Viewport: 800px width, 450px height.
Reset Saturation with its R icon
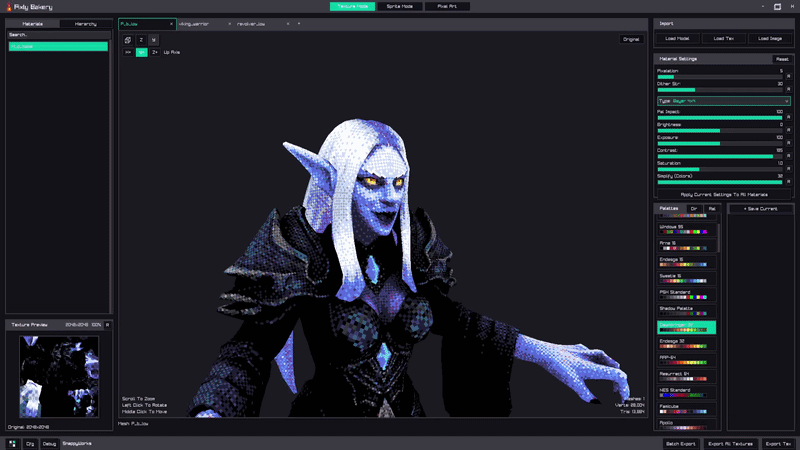[x=788, y=168]
